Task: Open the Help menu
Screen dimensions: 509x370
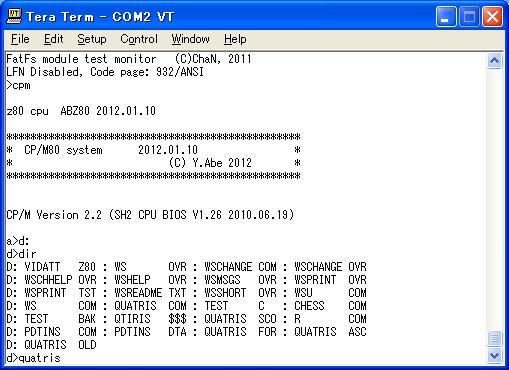Action: (x=235, y=39)
